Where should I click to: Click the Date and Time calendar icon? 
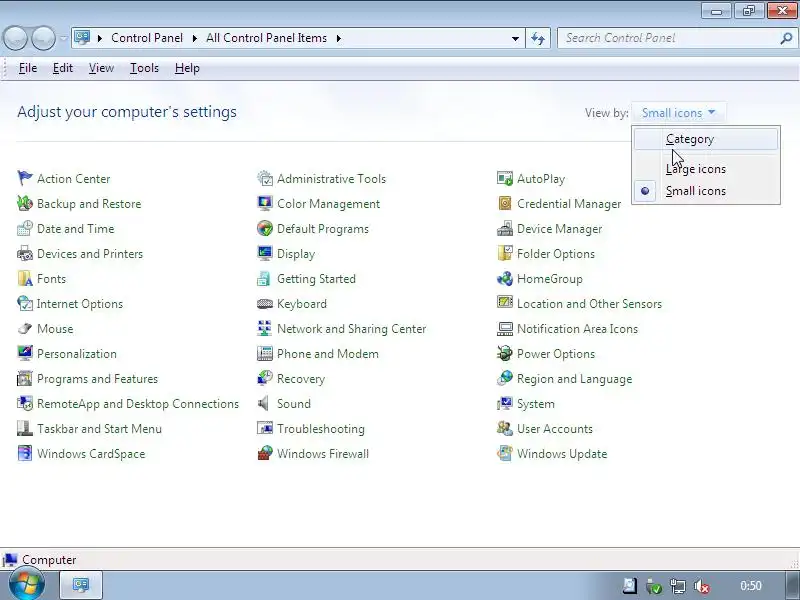tap(24, 228)
